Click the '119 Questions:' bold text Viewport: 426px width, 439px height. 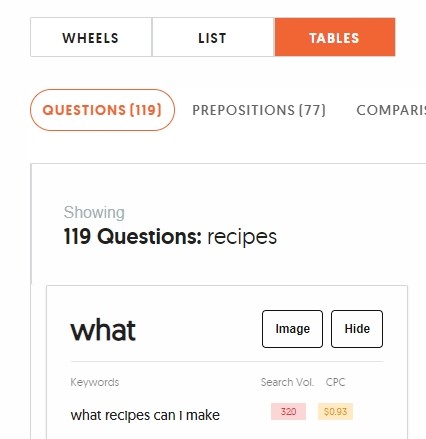133,236
